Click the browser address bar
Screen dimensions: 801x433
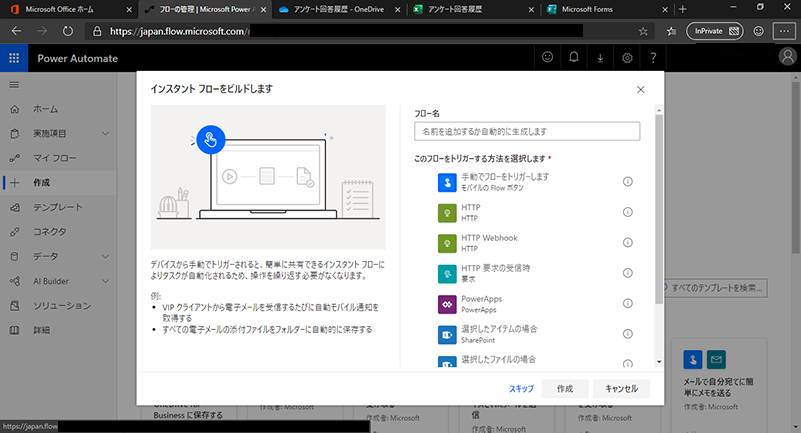[368, 31]
